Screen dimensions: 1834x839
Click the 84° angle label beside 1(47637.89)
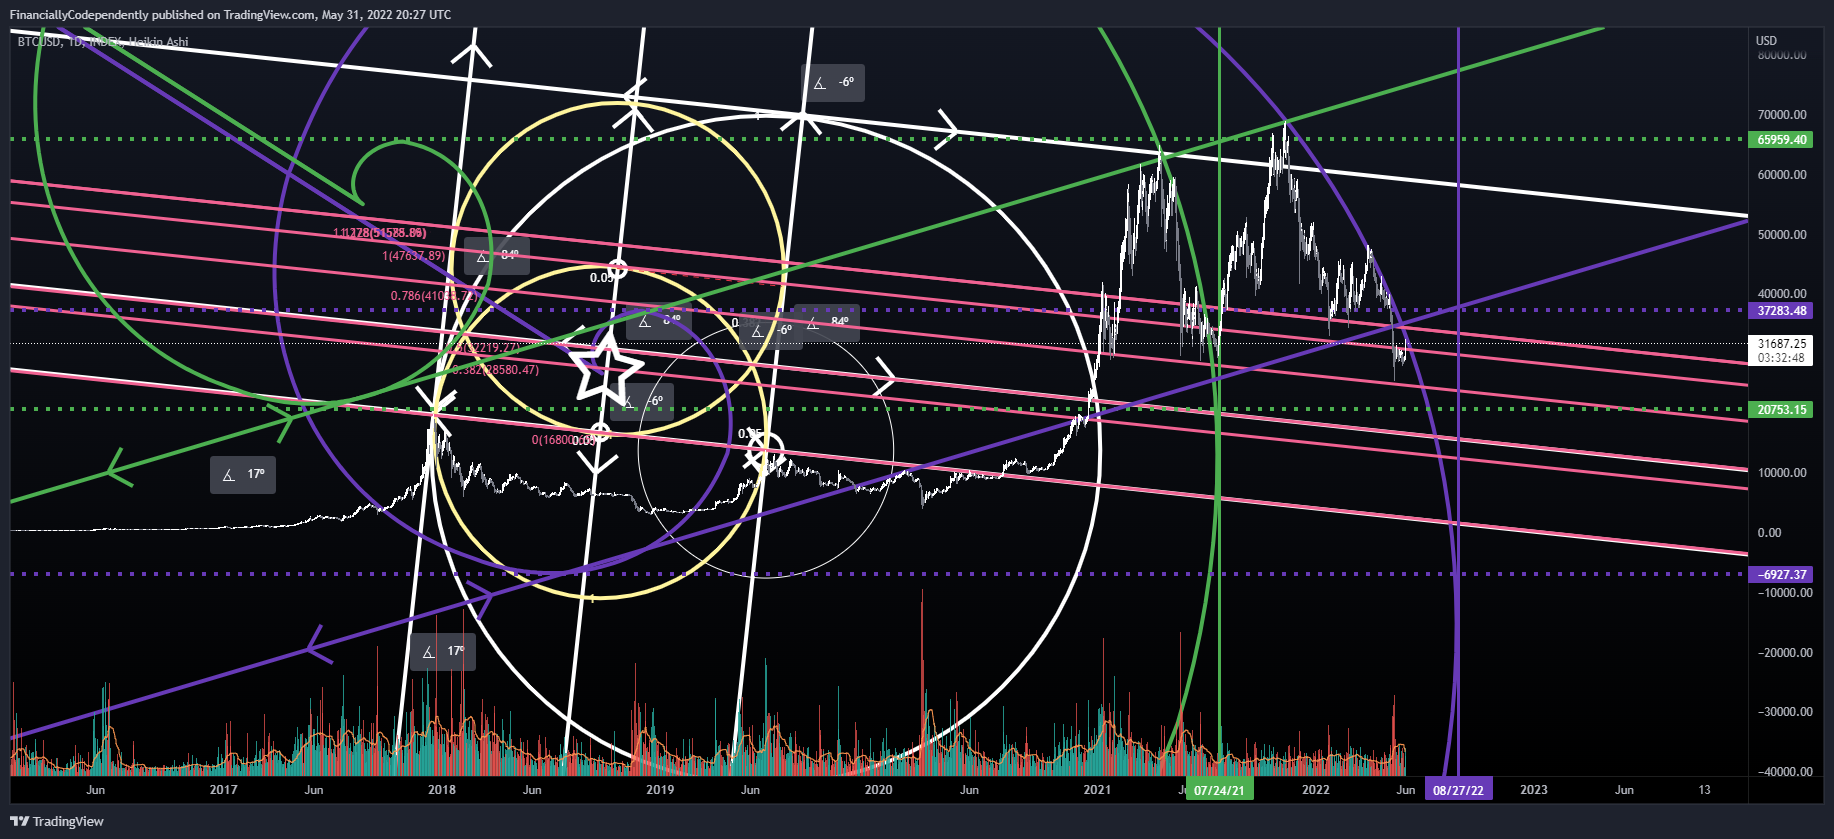tap(497, 256)
